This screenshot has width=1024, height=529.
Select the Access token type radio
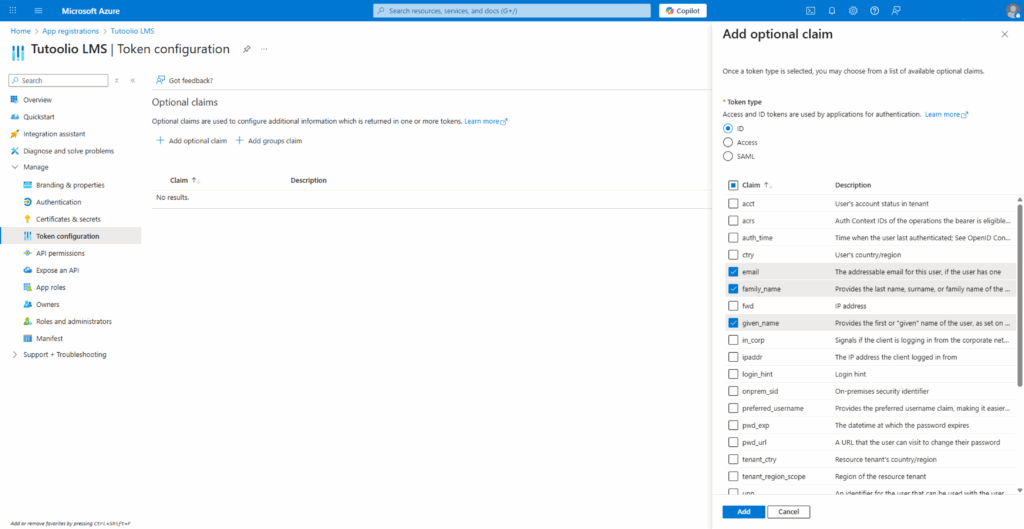tap(727, 142)
